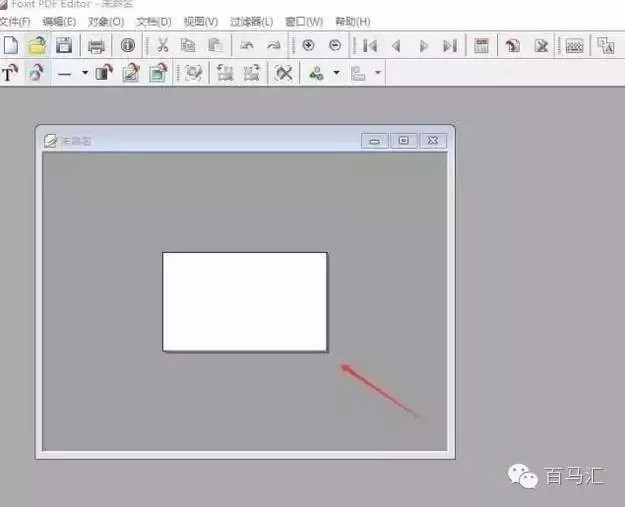Viewport: 625px width, 507px height.
Task: Click the second rotate object icon
Action: [252, 73]
